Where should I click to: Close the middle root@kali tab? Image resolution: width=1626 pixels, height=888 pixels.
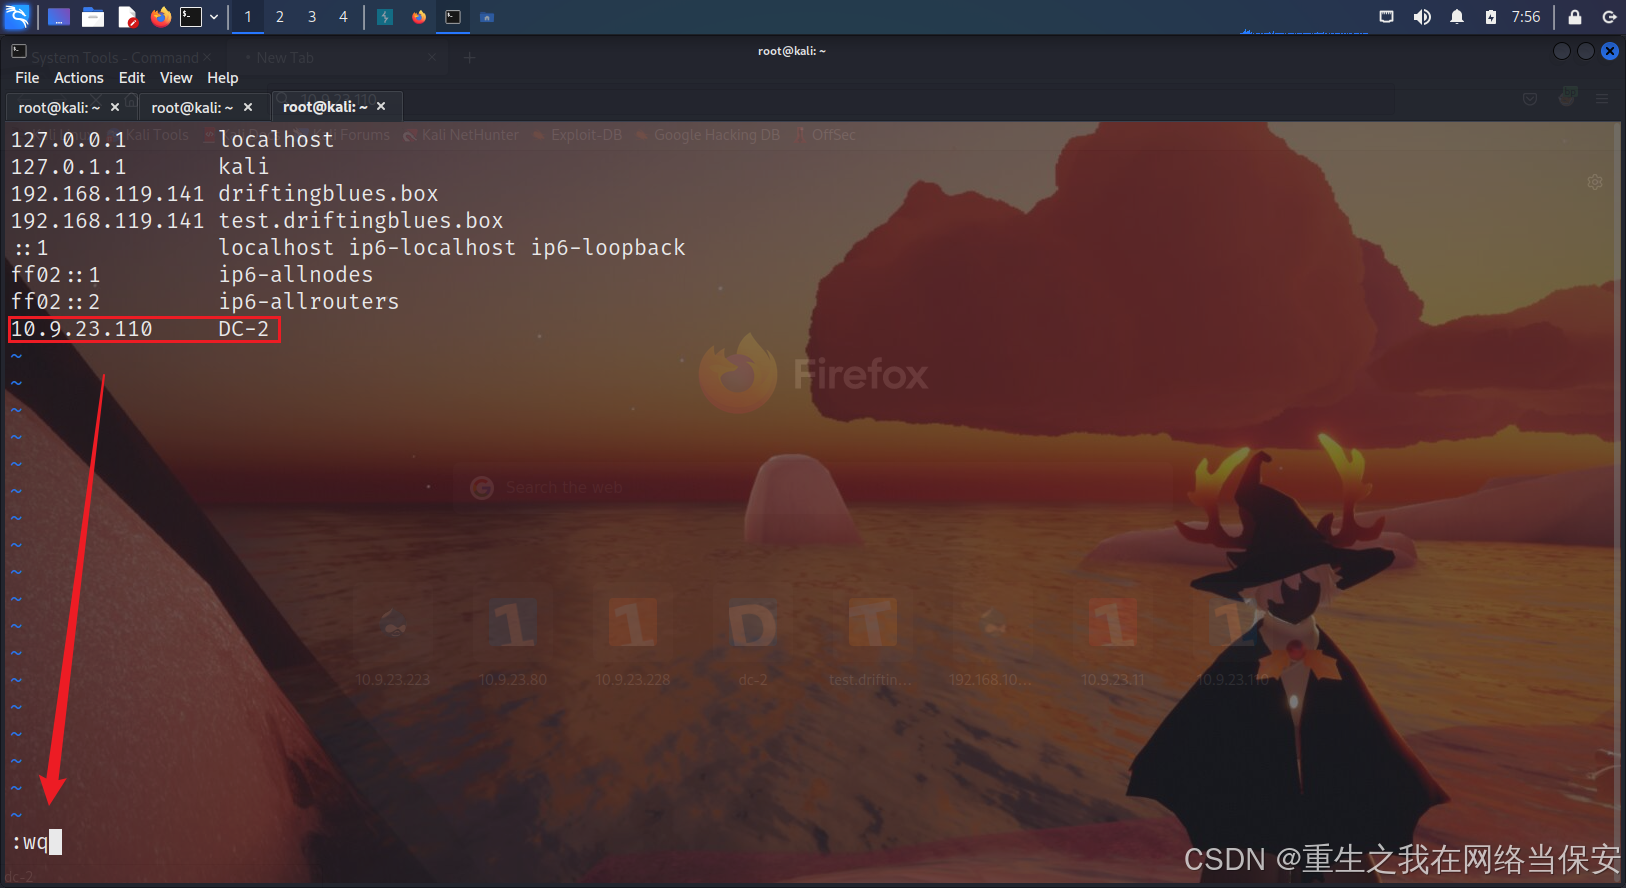point(248,107)
